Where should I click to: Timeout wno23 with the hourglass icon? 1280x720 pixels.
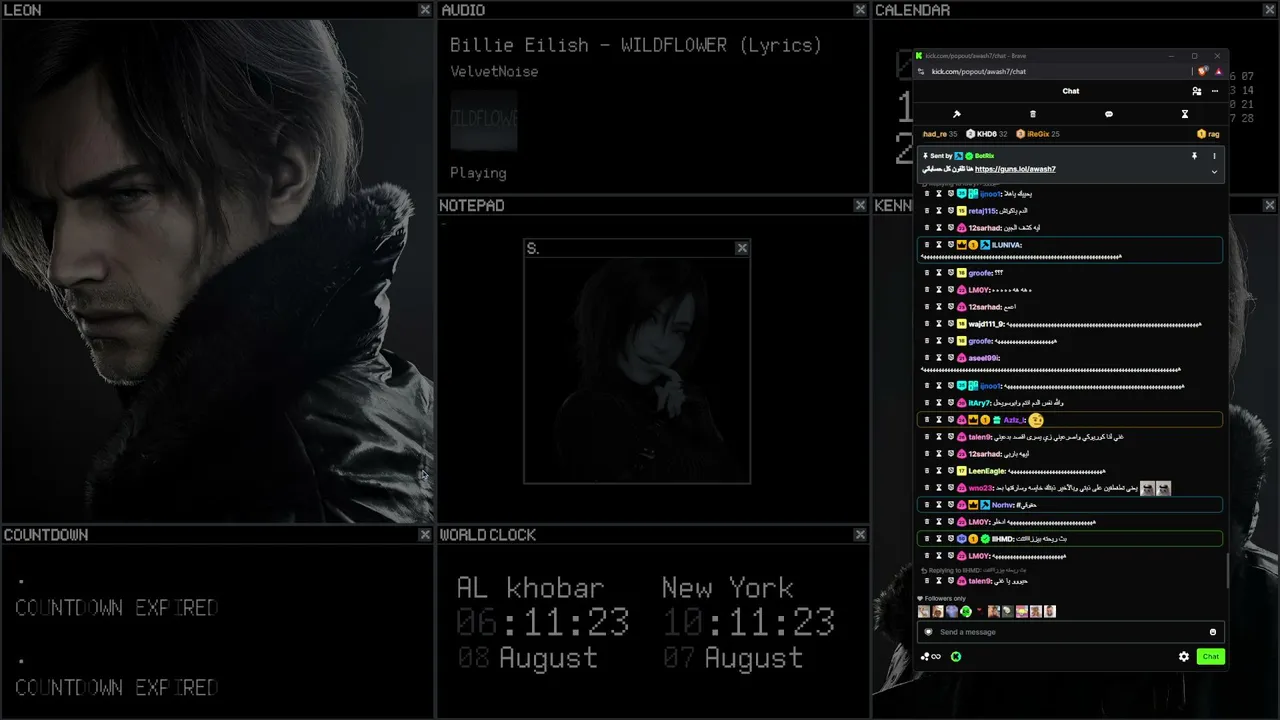point(939,488)
